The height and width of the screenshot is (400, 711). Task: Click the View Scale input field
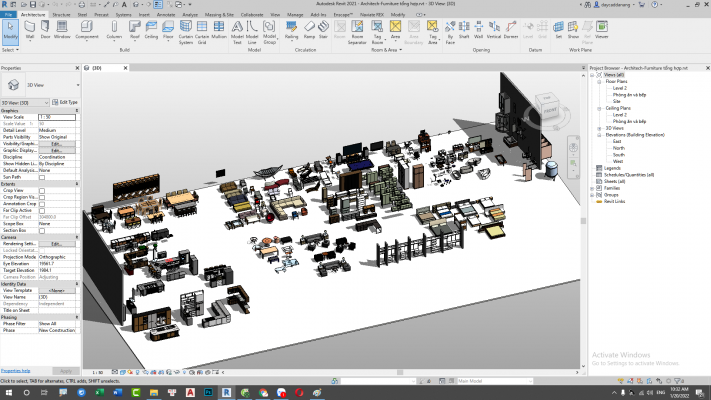56,117
